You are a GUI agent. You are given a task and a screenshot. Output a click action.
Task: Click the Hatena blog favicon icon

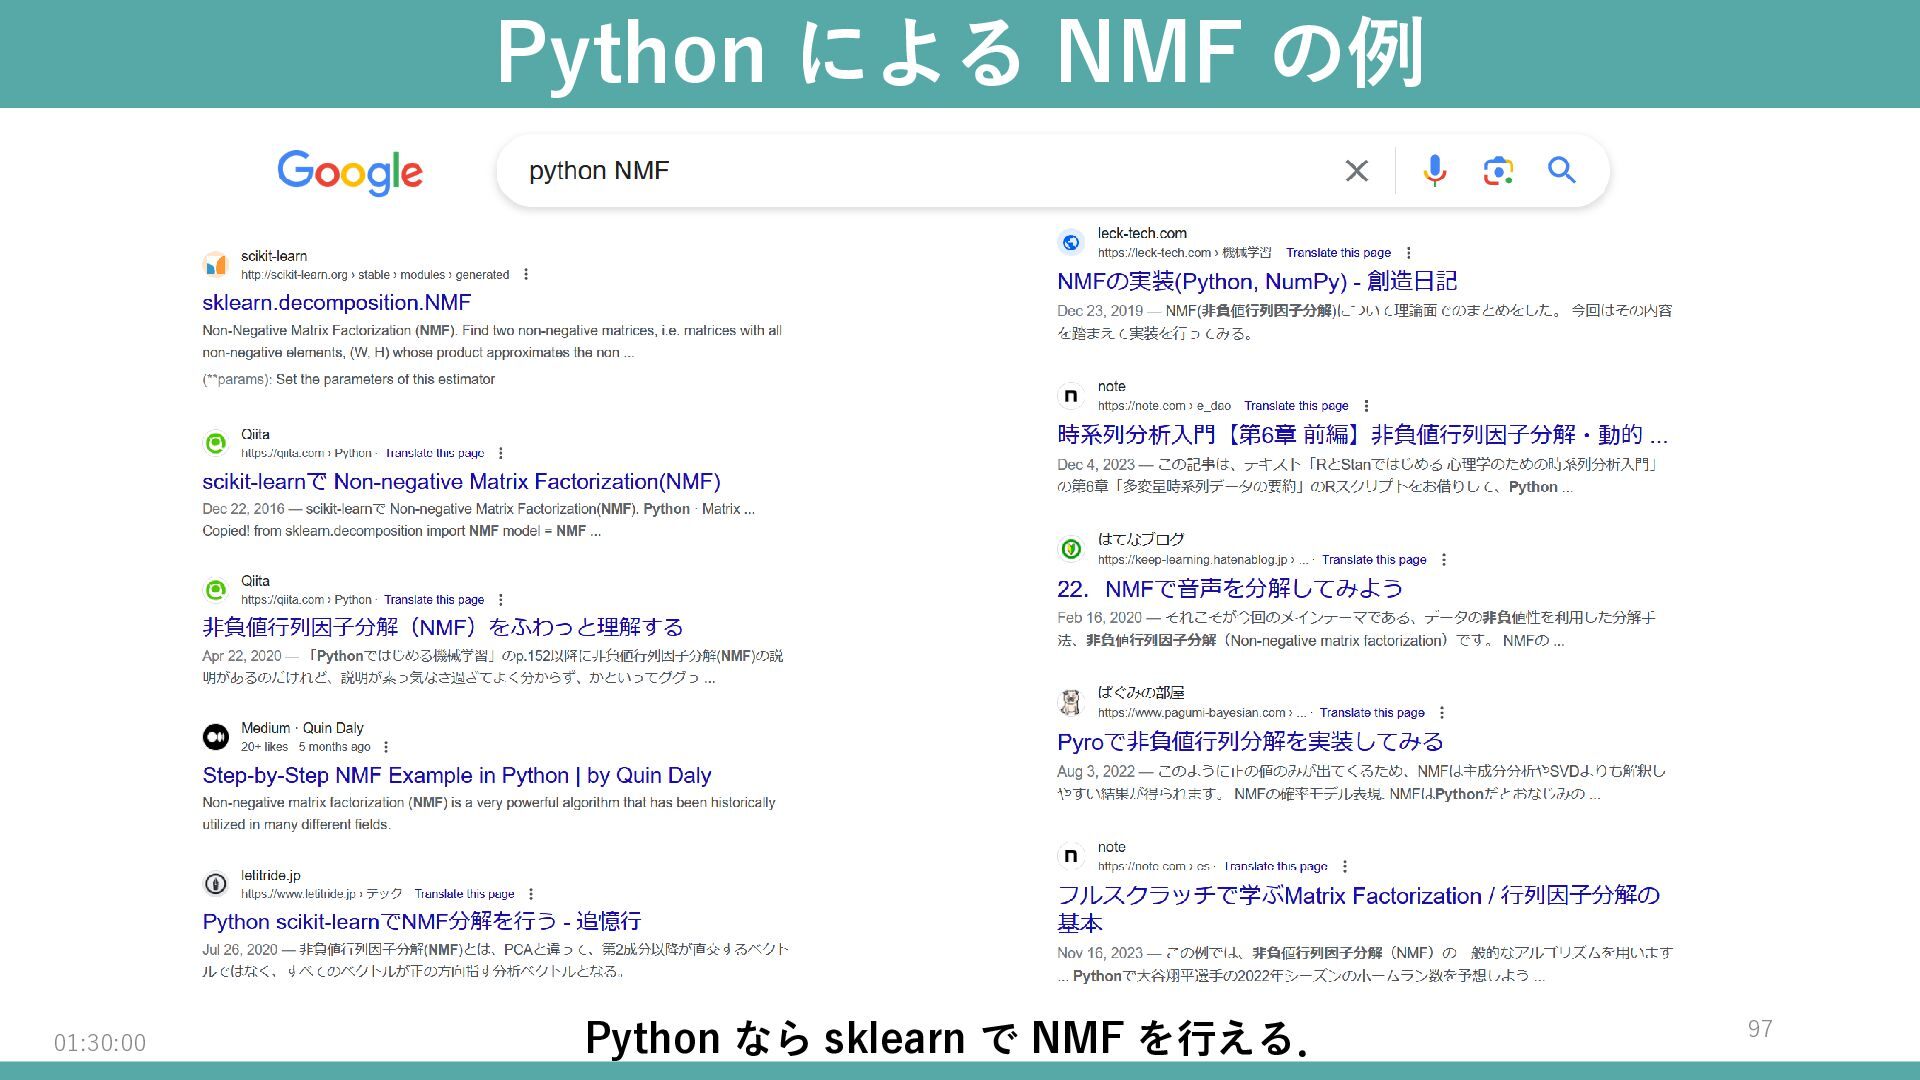[1071, 549]
